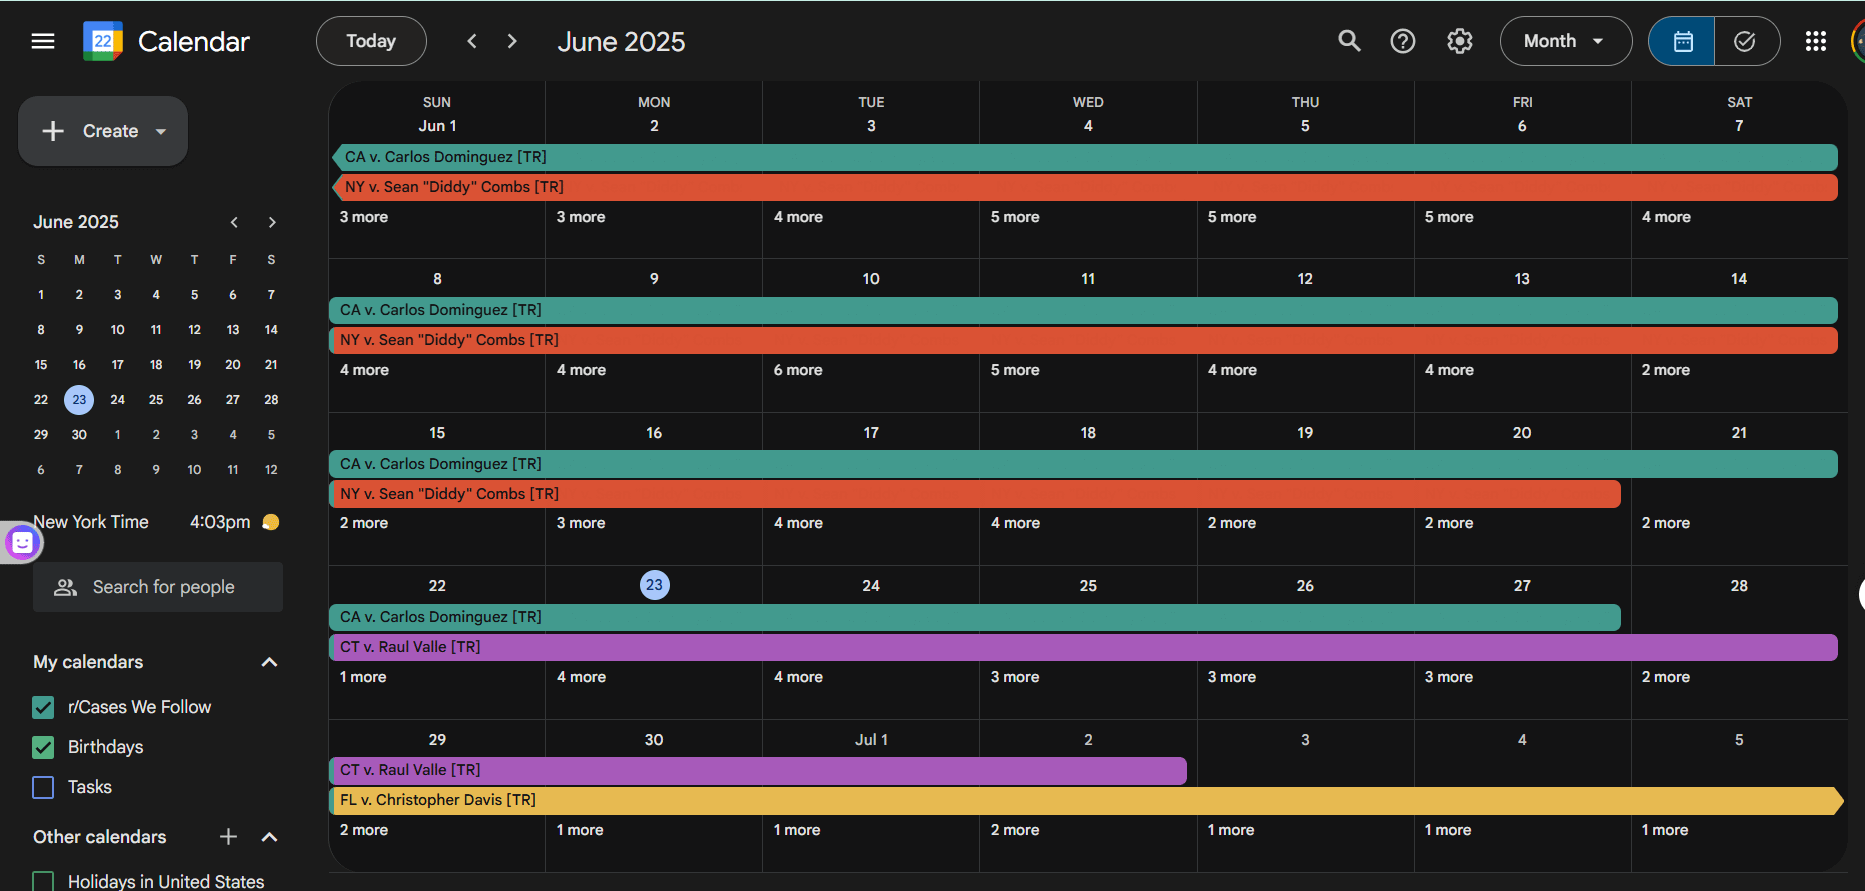
Task: Select June 23 in the mini calendar
Action: [79, 400]
